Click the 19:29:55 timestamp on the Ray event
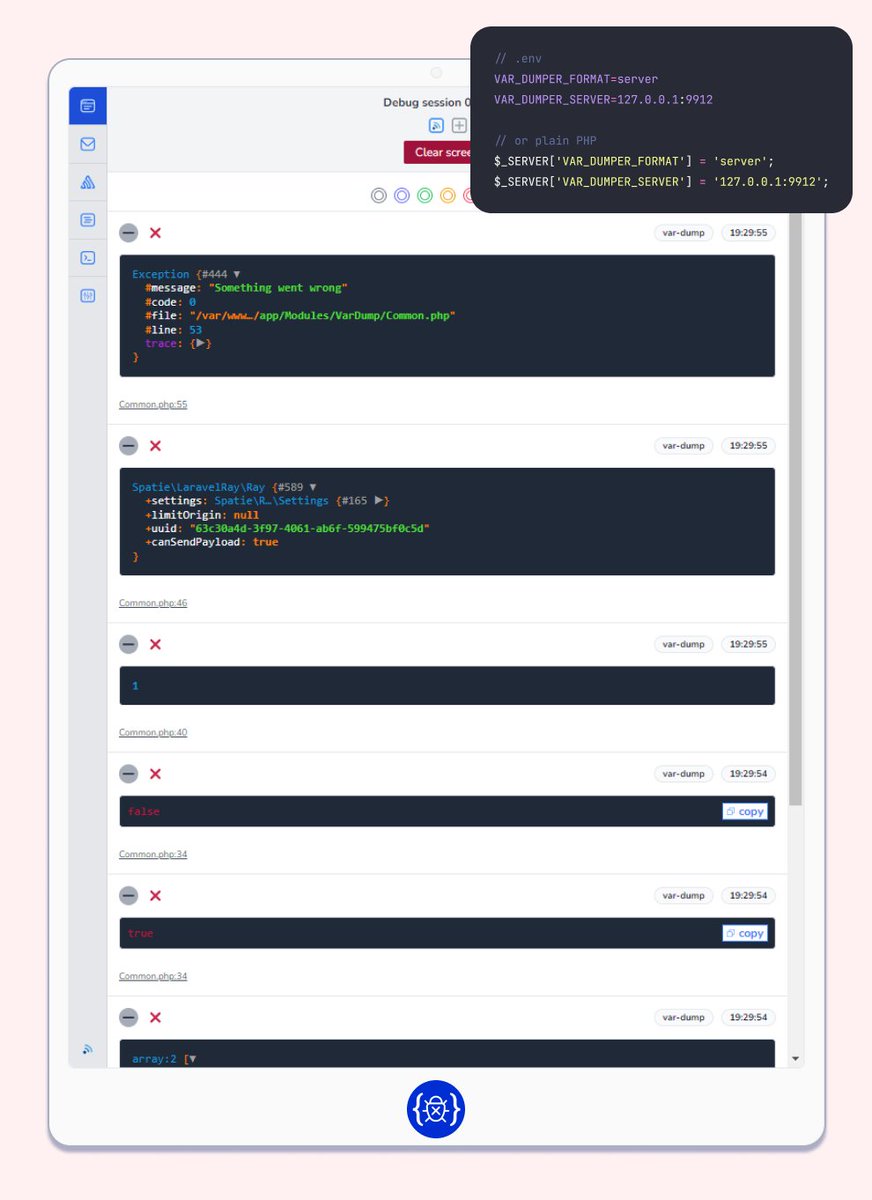872x1200 pixels. point(749,446)
